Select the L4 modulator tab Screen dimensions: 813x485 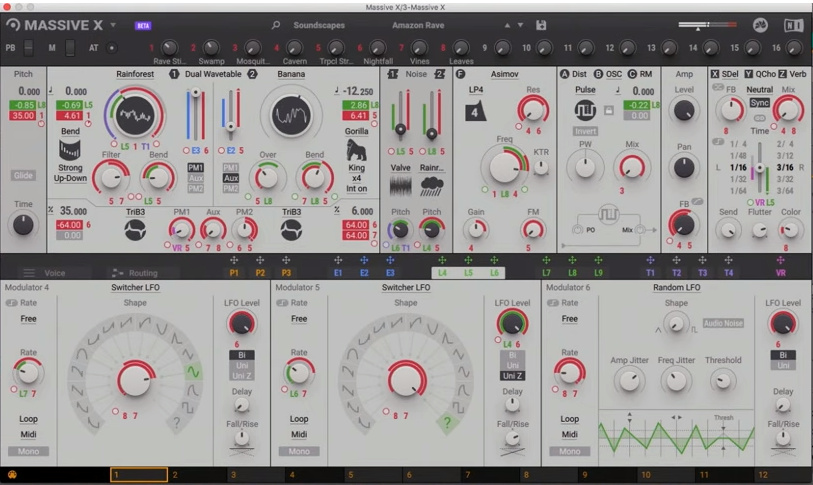(442, 273)
